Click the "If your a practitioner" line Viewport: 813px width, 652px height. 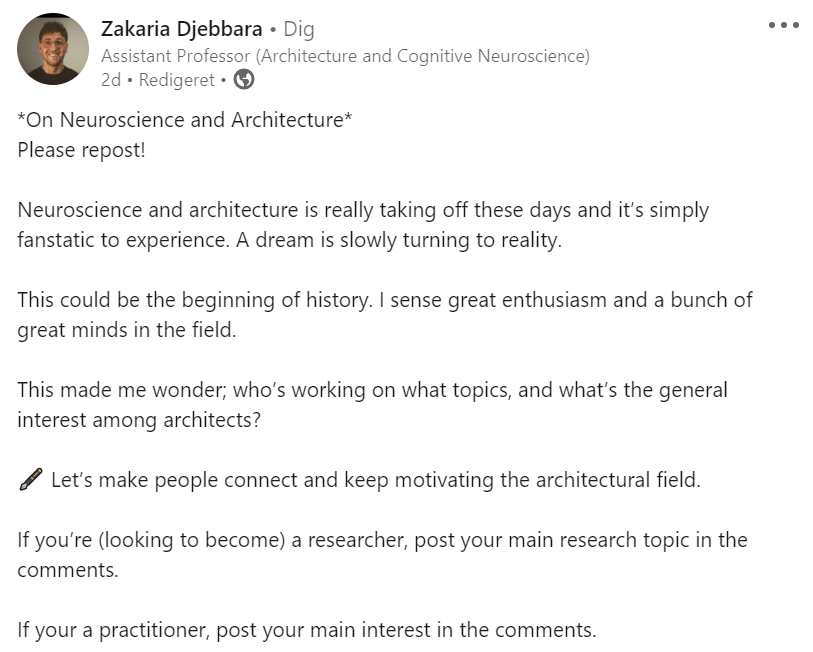[x=306, y=630]
